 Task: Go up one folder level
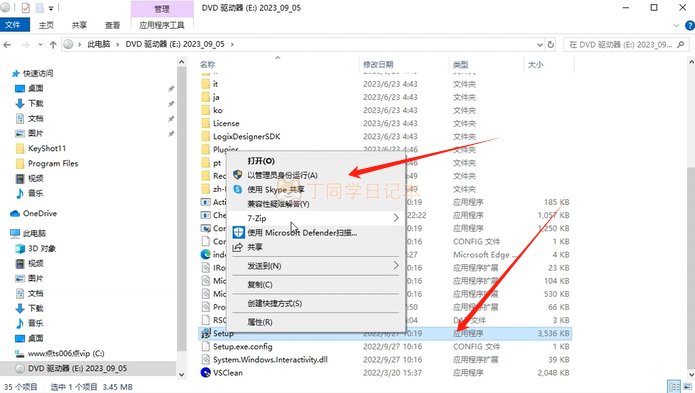(x=53, y=45)
